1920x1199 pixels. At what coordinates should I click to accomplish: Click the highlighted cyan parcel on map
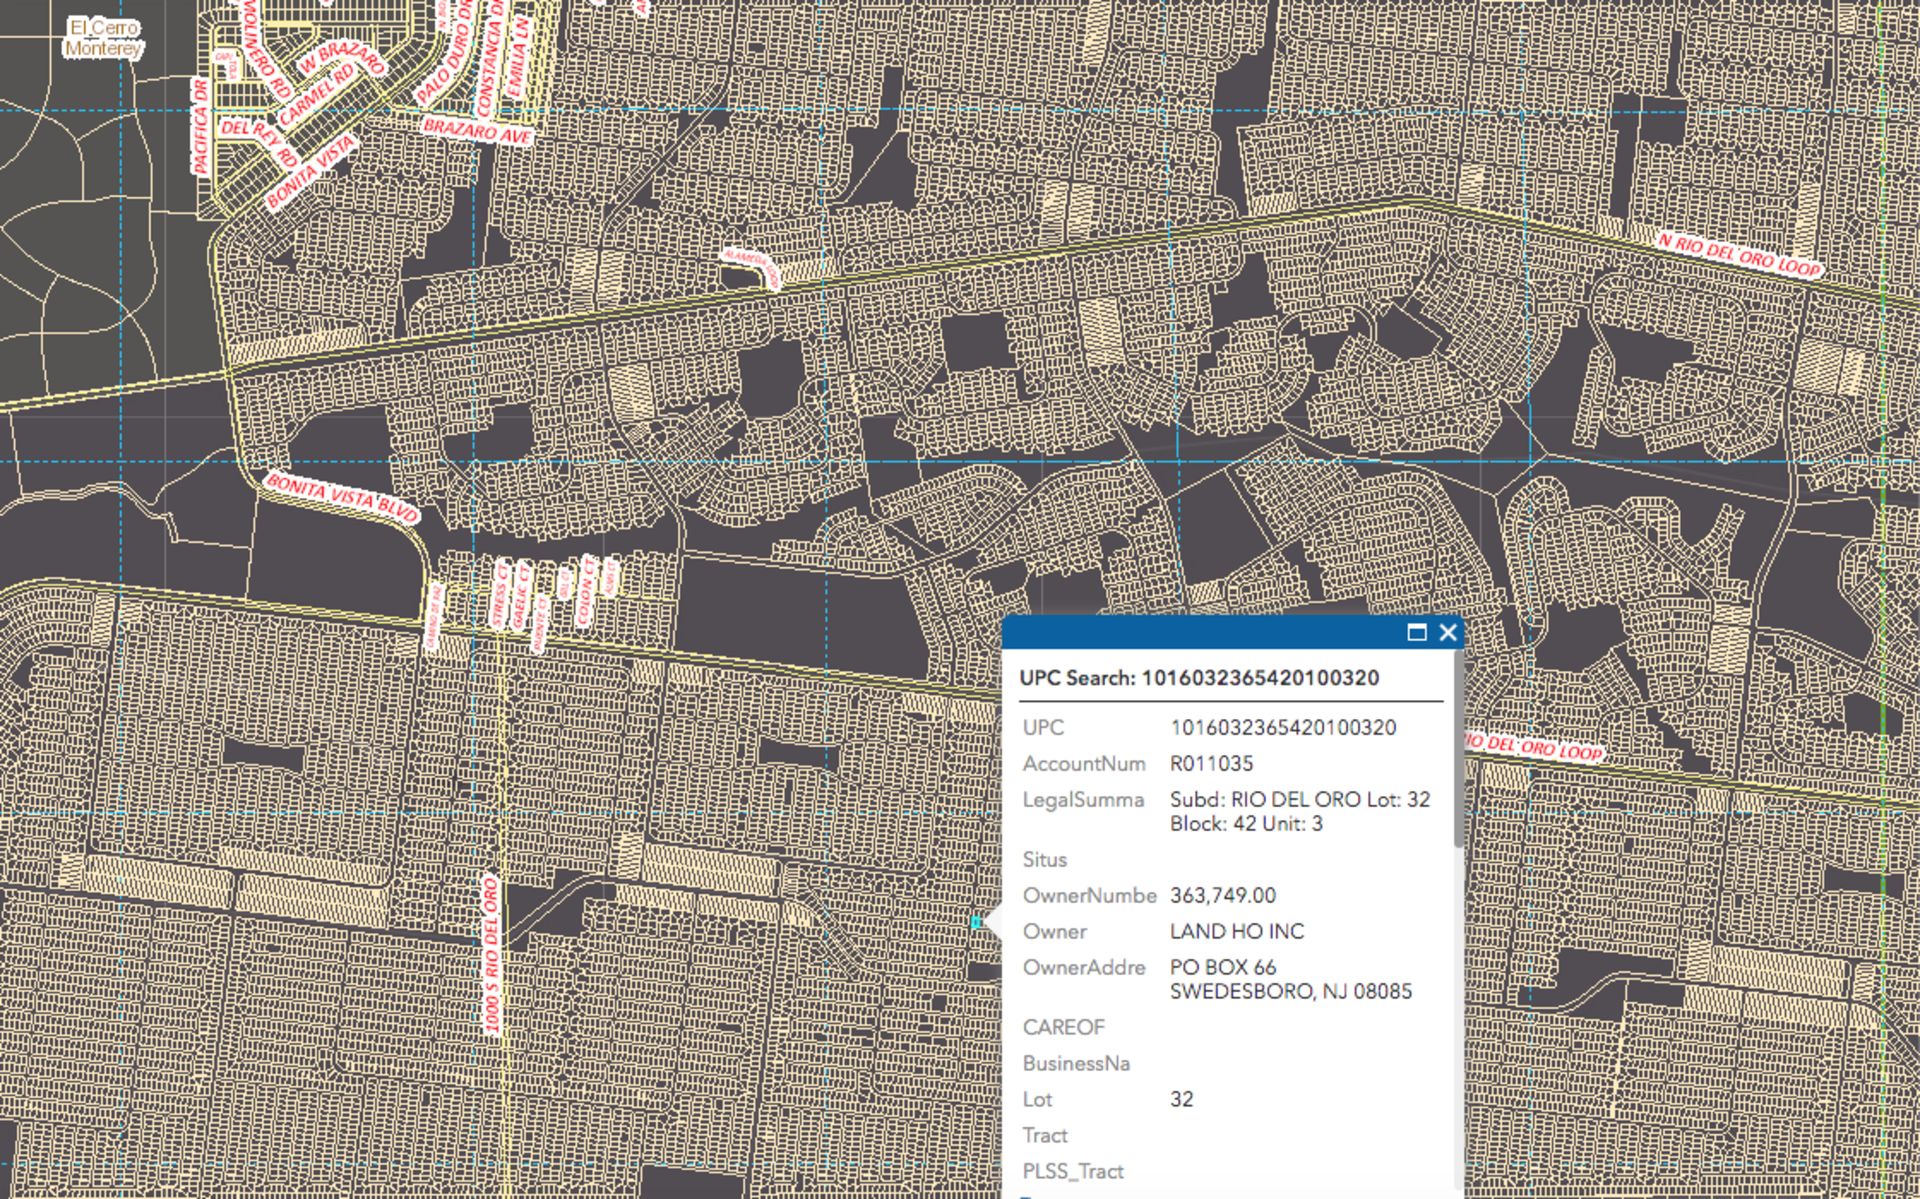(x=976, y=922)
